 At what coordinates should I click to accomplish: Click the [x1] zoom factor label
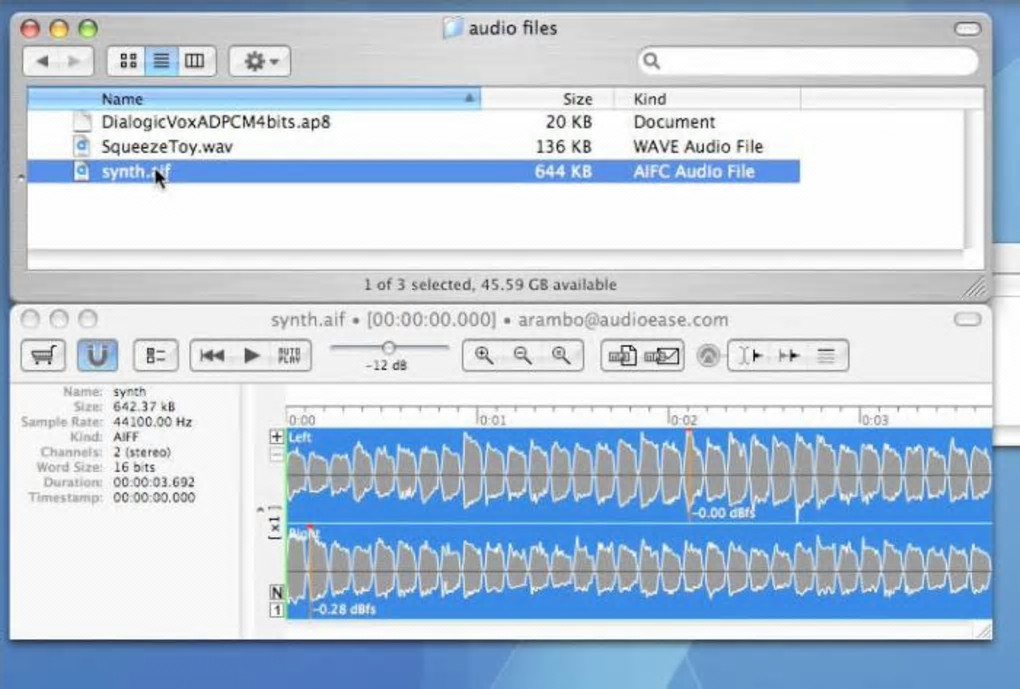(276, 523)
